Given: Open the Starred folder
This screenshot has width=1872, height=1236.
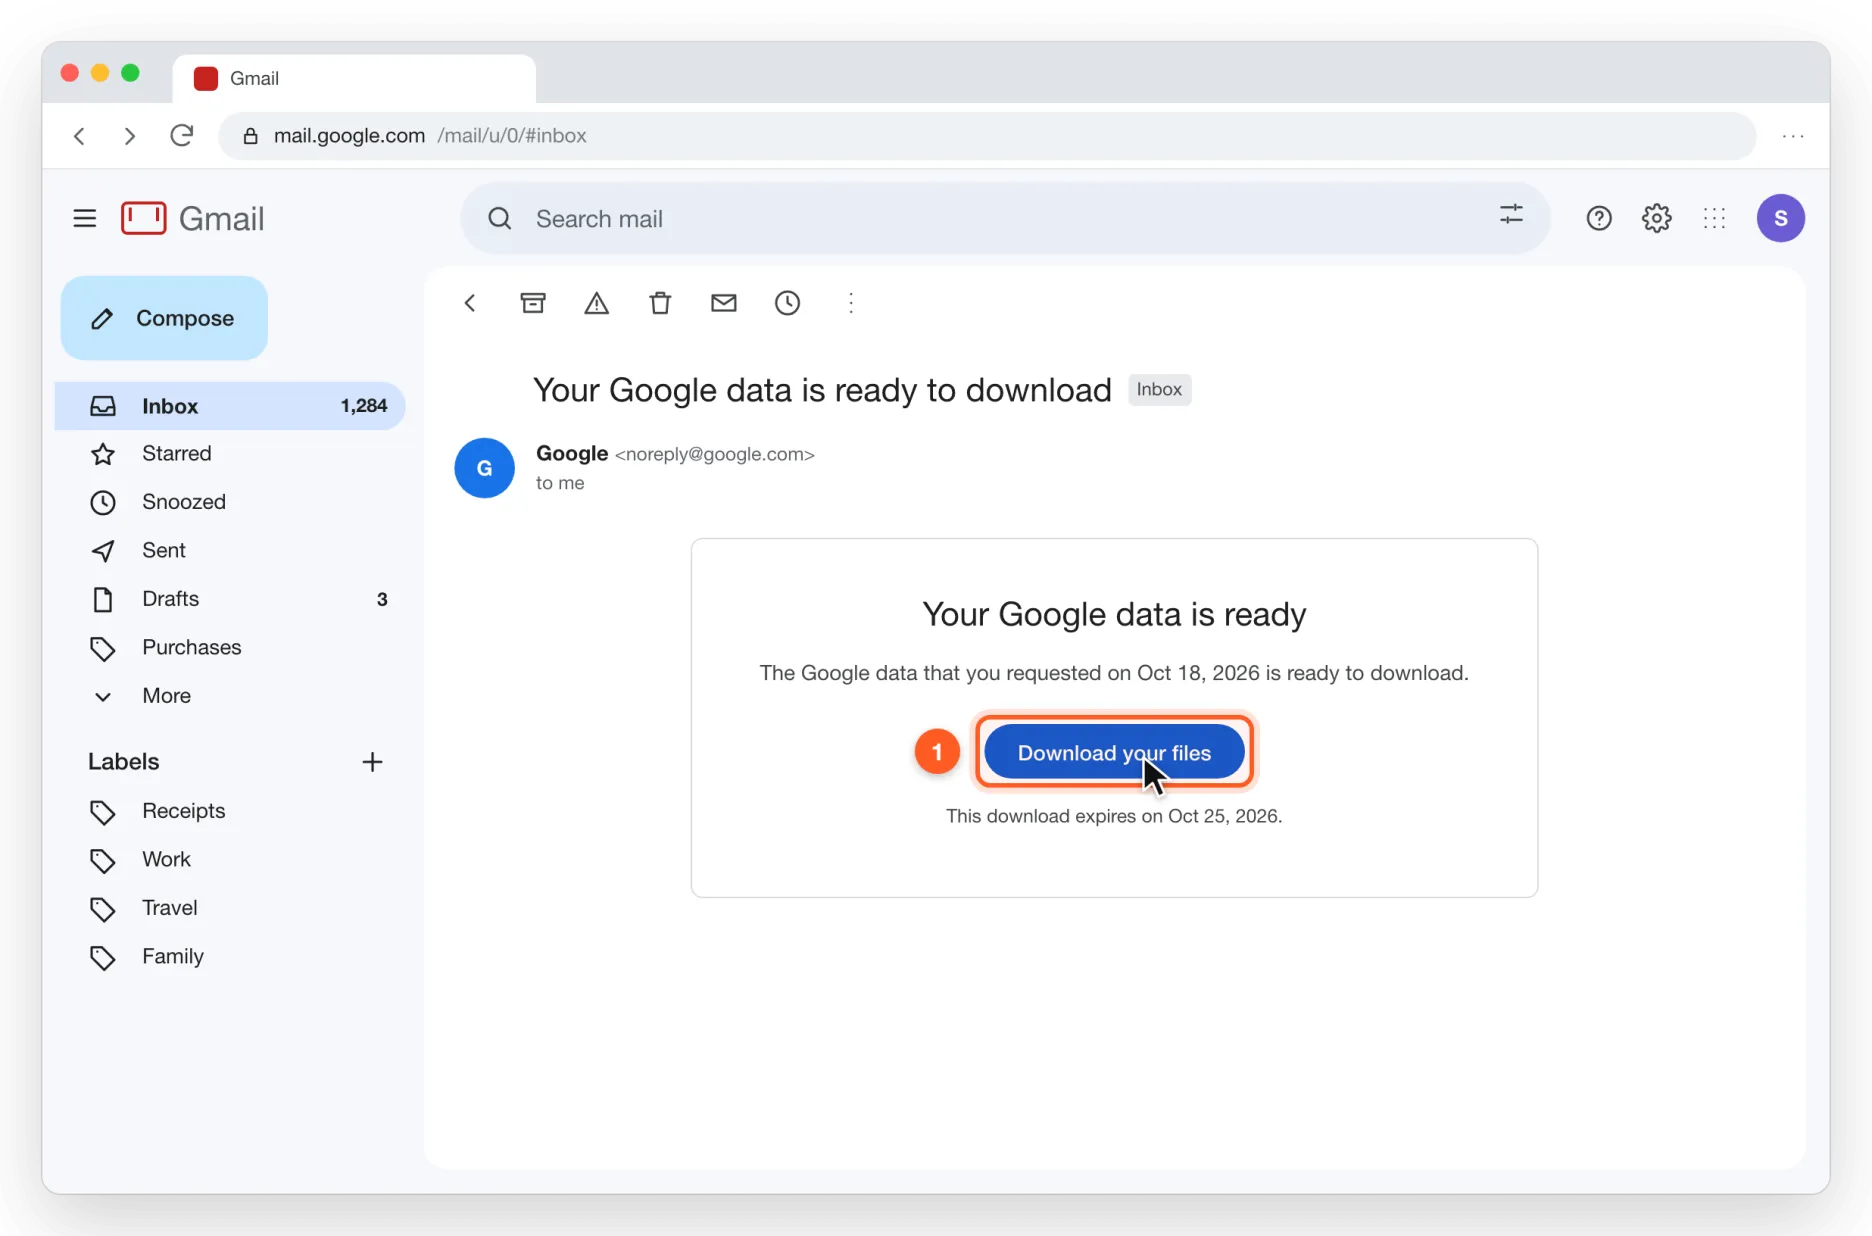Looking at the screenshot, I should [230, 454].
